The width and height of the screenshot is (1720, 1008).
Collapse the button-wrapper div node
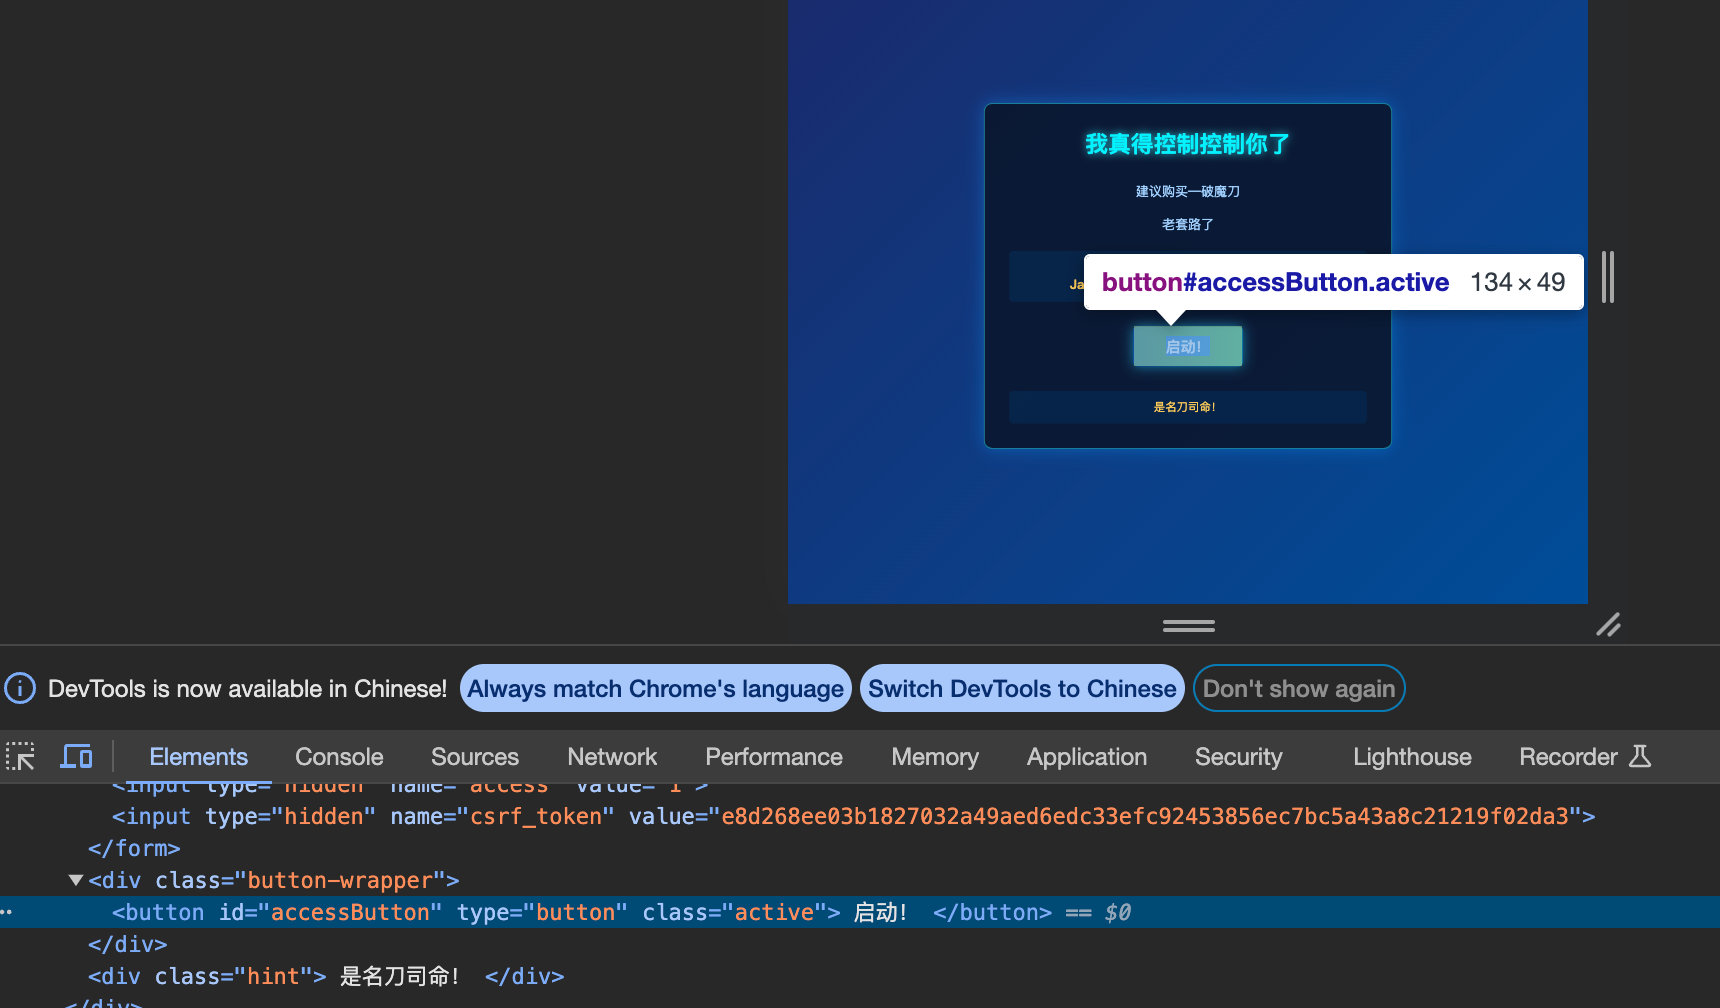coord(76,880)
